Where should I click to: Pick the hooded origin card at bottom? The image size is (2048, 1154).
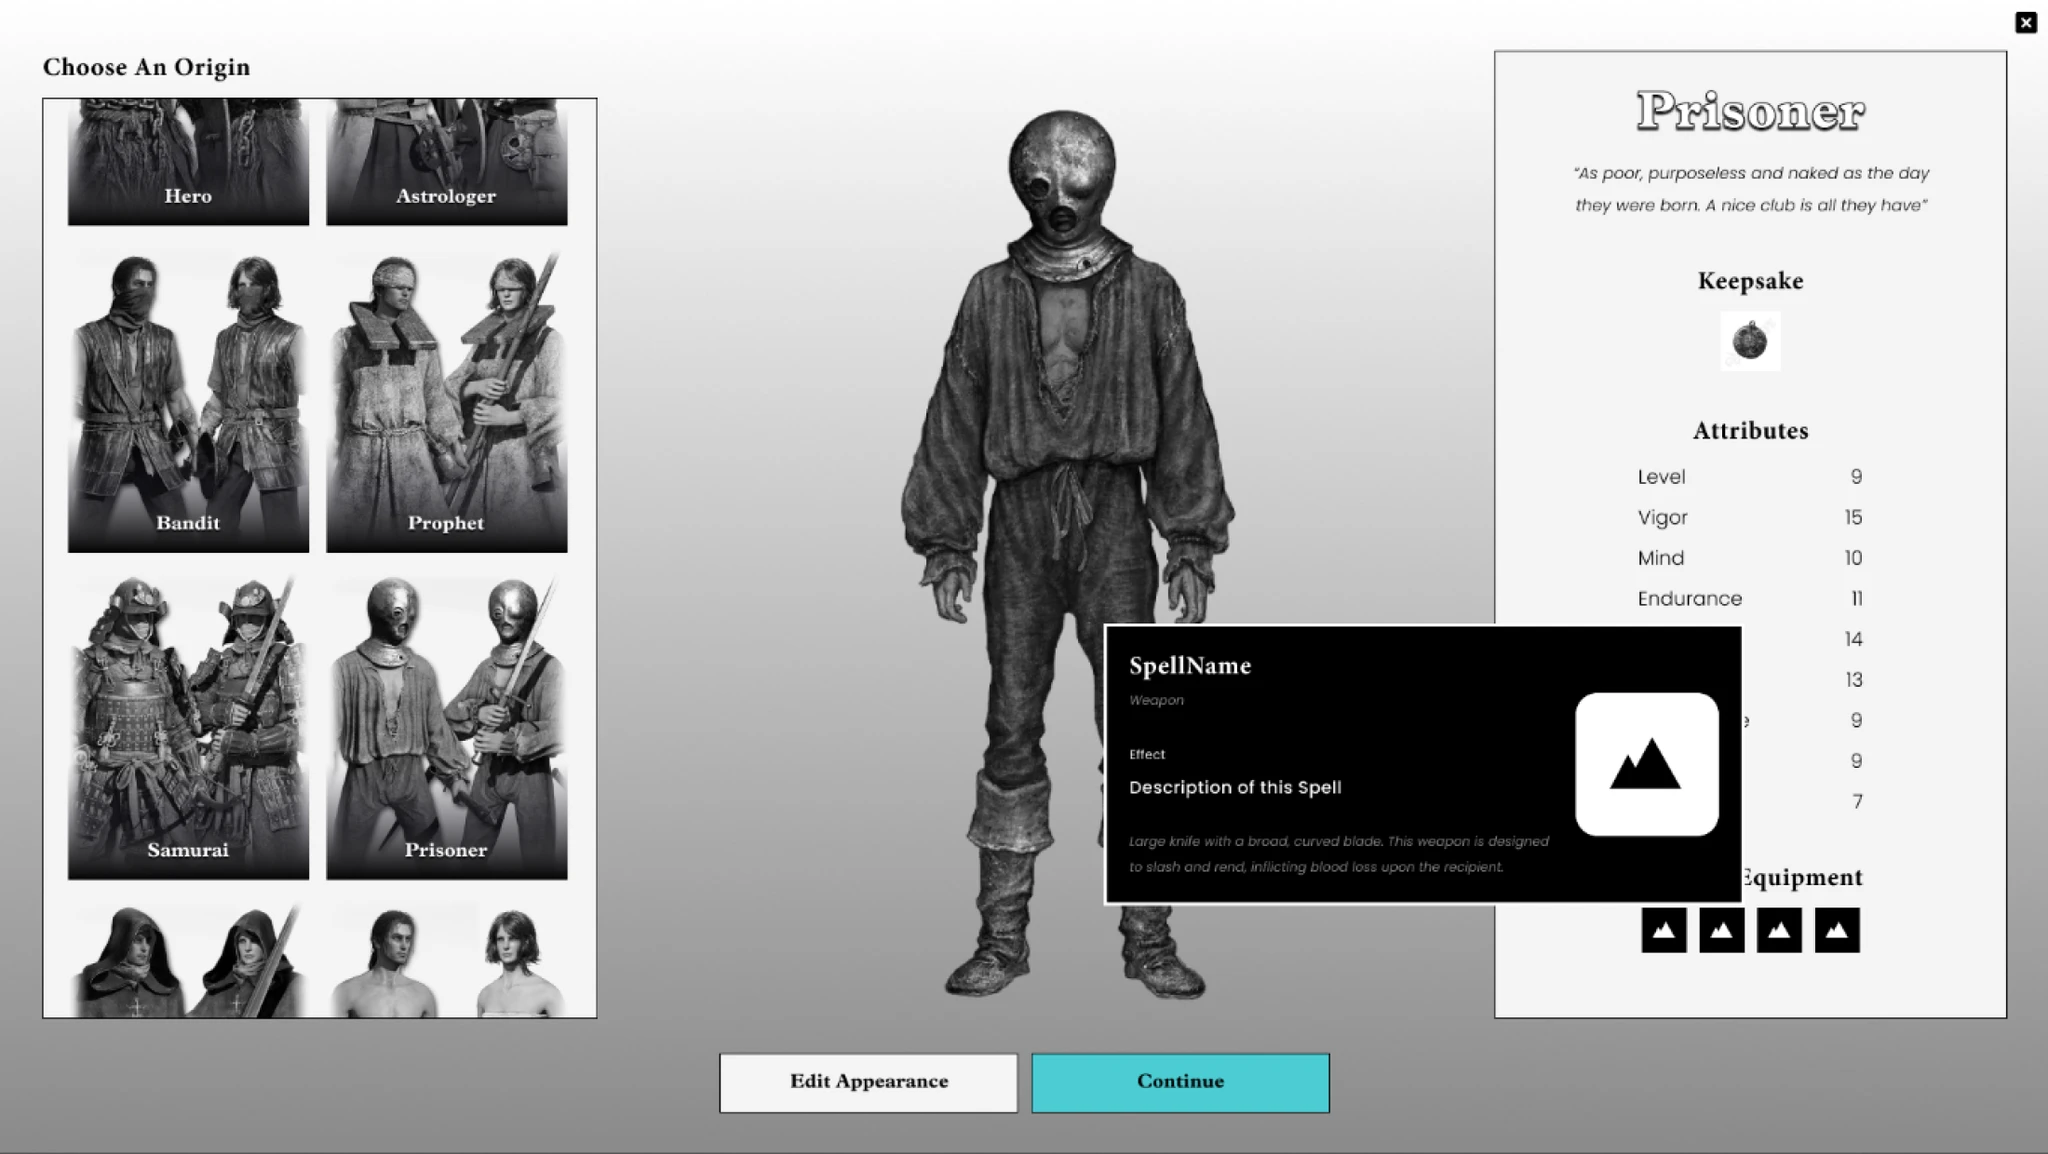click(x=188, y=962)
